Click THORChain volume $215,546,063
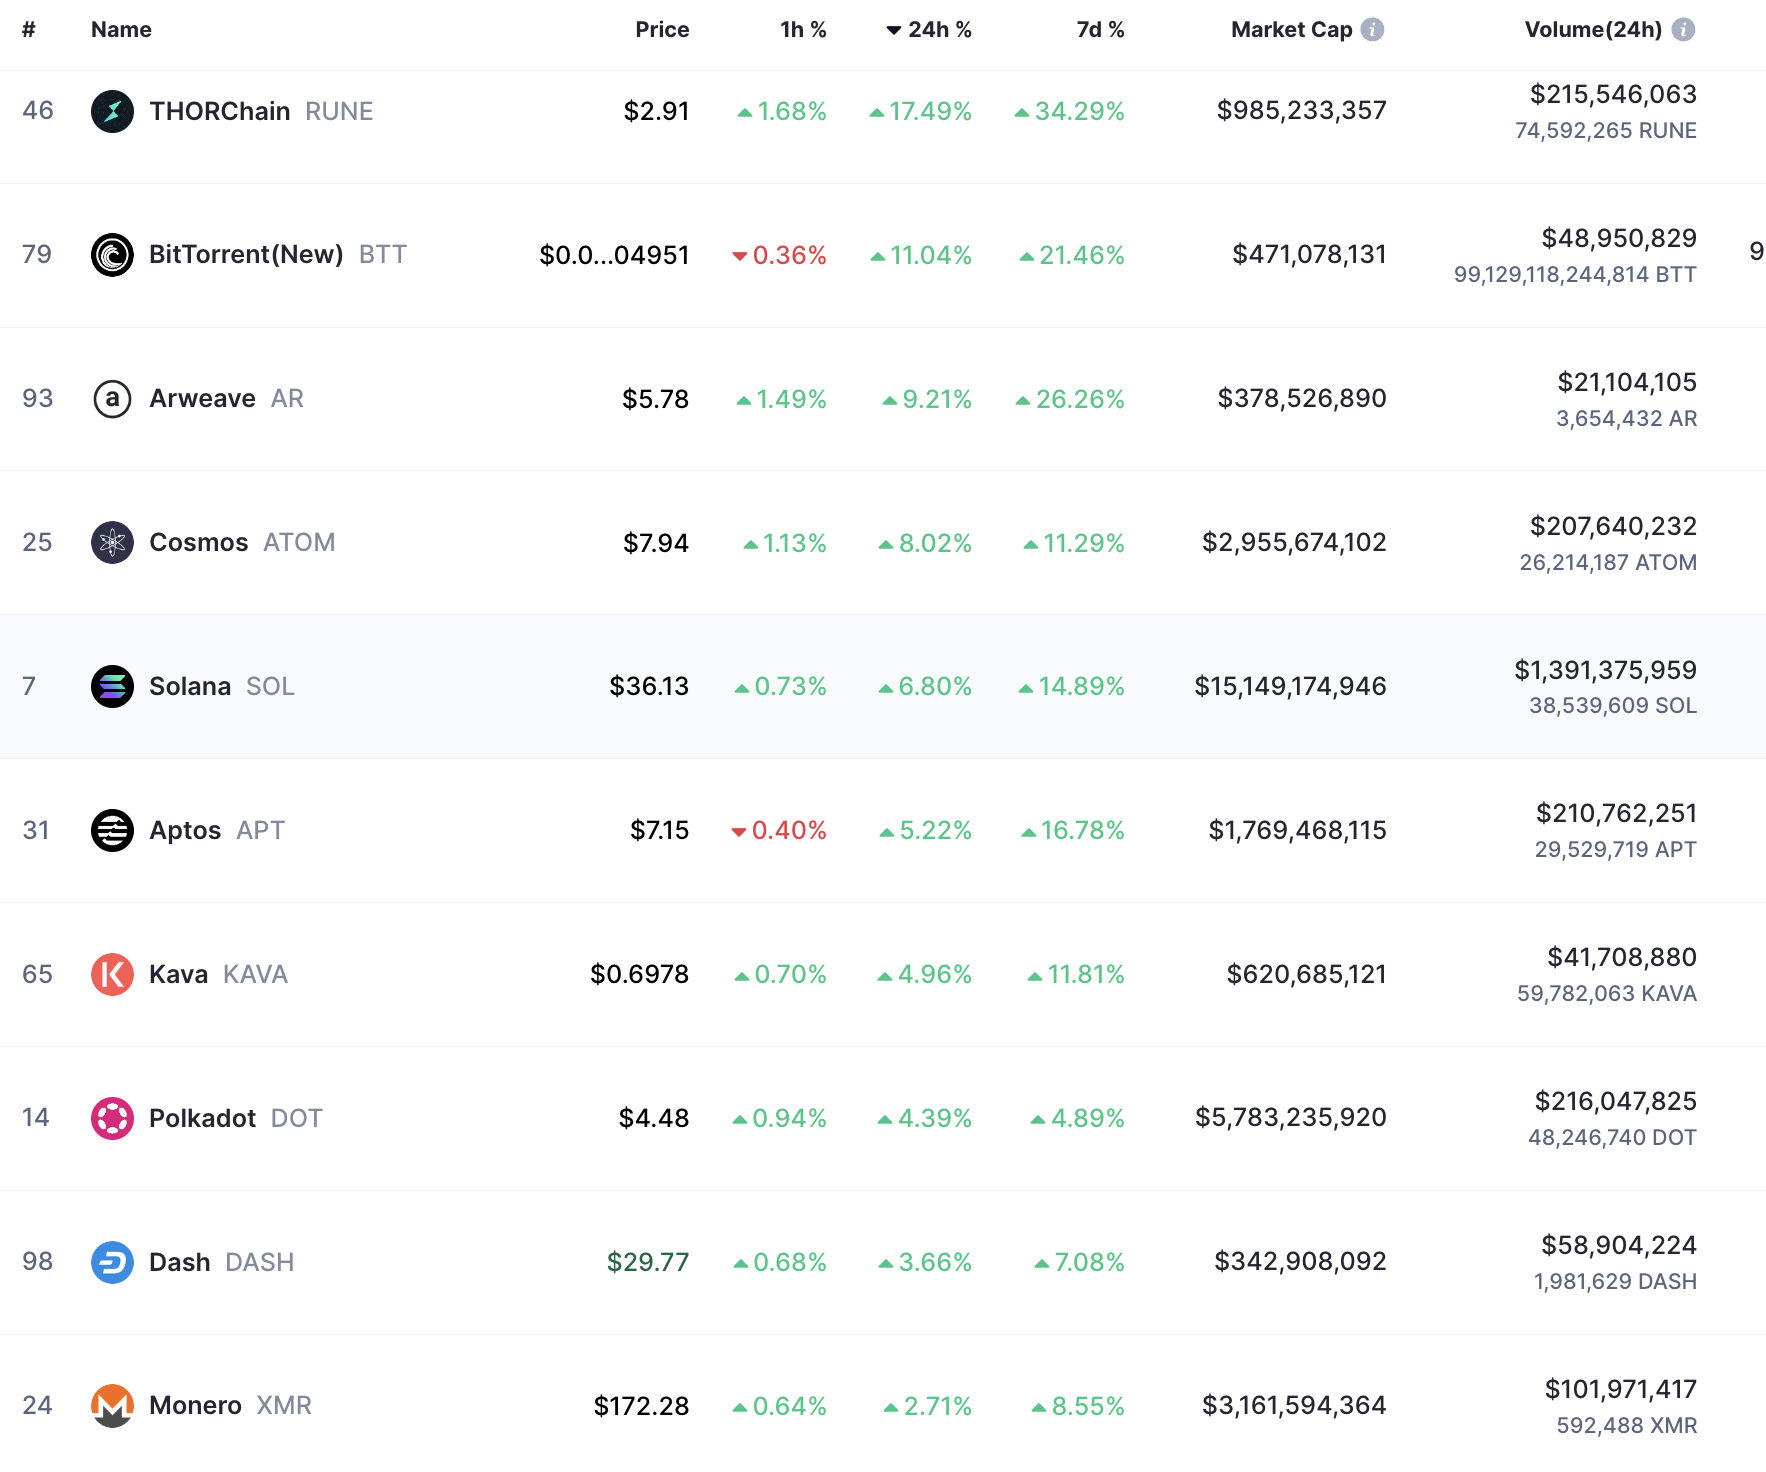Viewport: 1766px width, 1472px height. point(1613,94)
